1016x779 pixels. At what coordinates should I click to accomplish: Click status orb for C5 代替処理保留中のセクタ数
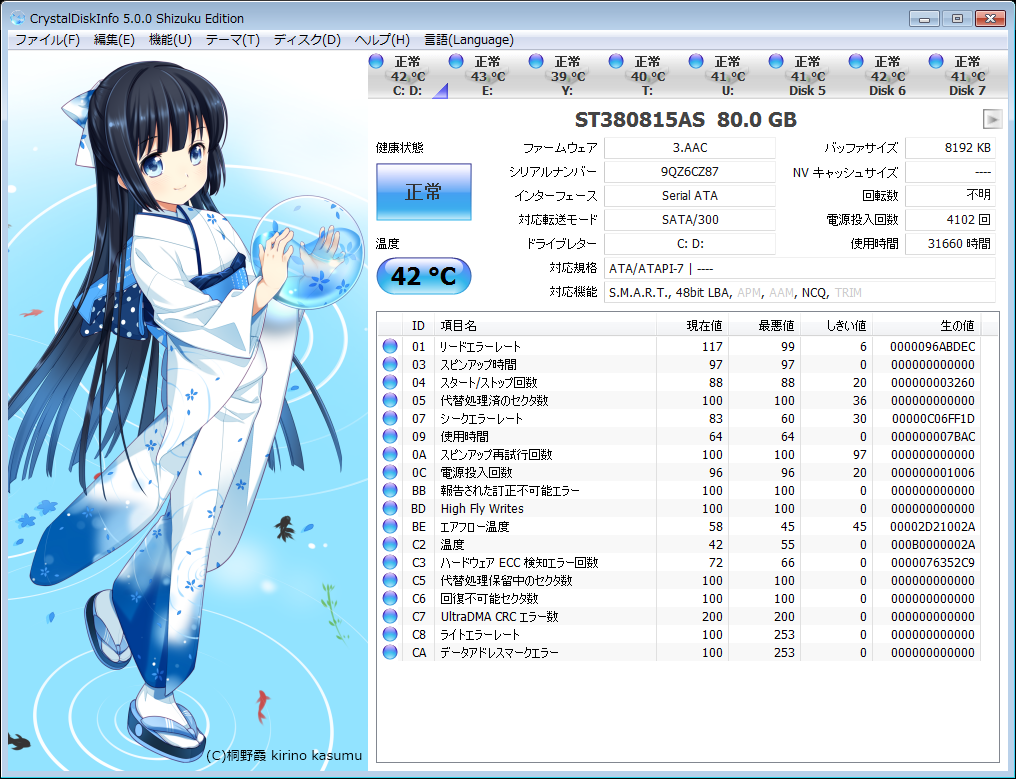[390, 580]
